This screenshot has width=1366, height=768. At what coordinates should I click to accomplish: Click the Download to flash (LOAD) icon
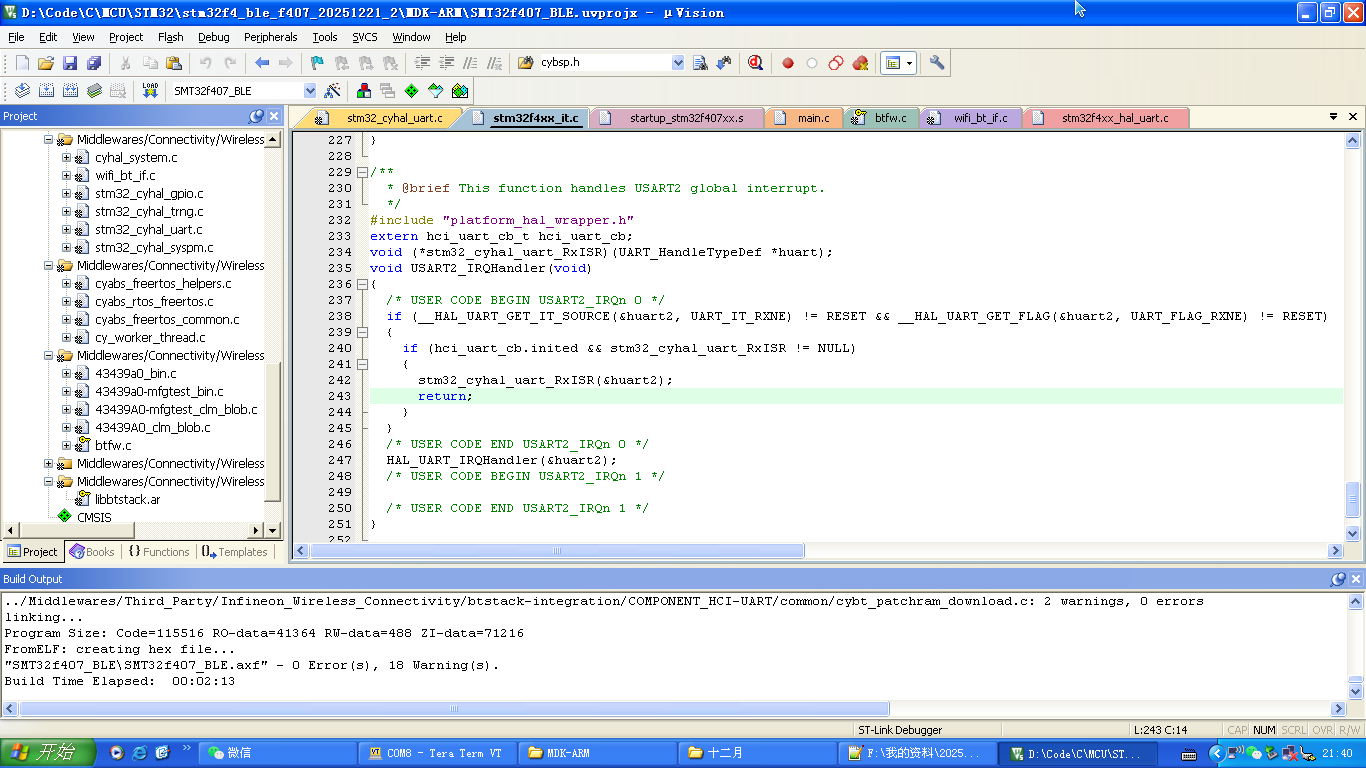coord(150,90)
